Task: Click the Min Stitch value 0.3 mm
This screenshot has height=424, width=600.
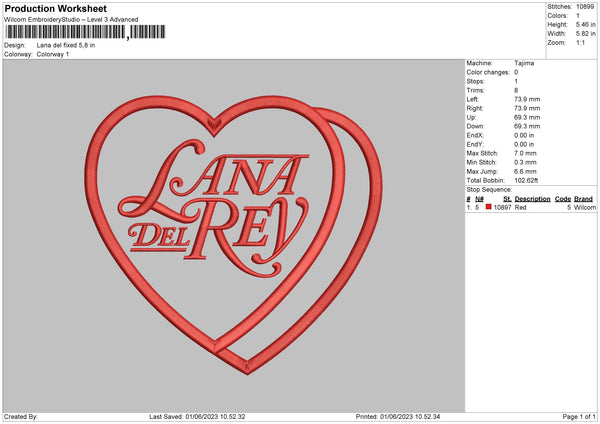Action: pos(525,163)
